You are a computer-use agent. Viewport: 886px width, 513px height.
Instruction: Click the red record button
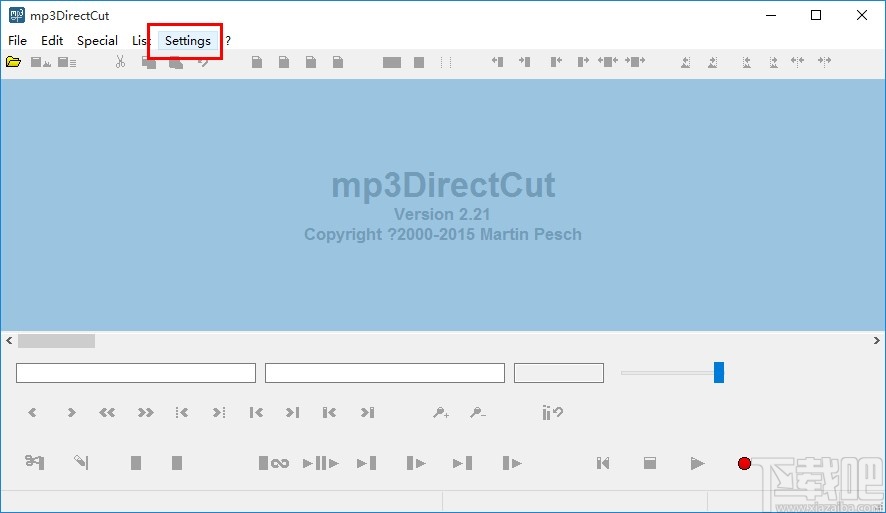pyautogui.click(x=744, y=463)
